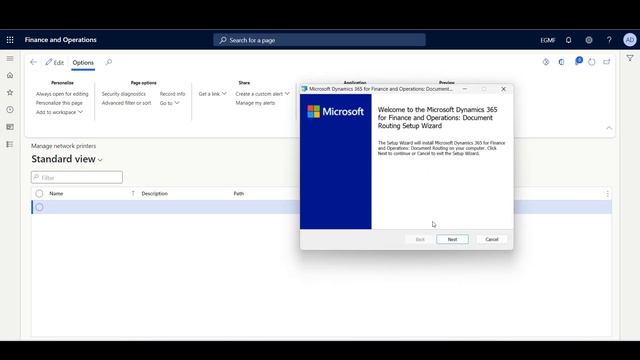Click Personalize this page

(59, 103)
